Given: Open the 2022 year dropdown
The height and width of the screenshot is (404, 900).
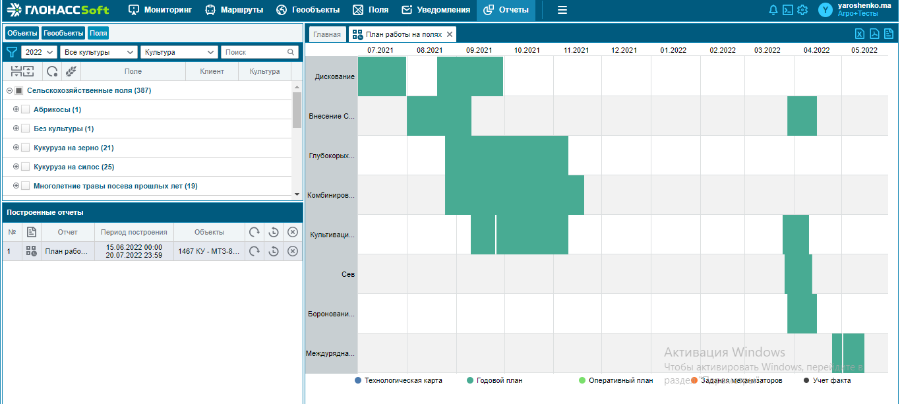Looking at the screenshot, I should pyautogui.click(x=38, y=51).
